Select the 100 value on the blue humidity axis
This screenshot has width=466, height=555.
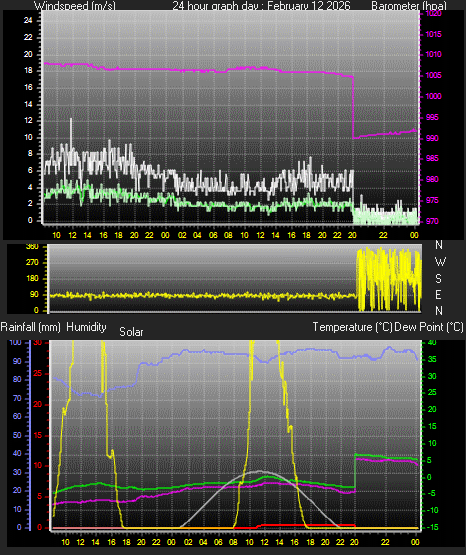click(x=16, y=343)
